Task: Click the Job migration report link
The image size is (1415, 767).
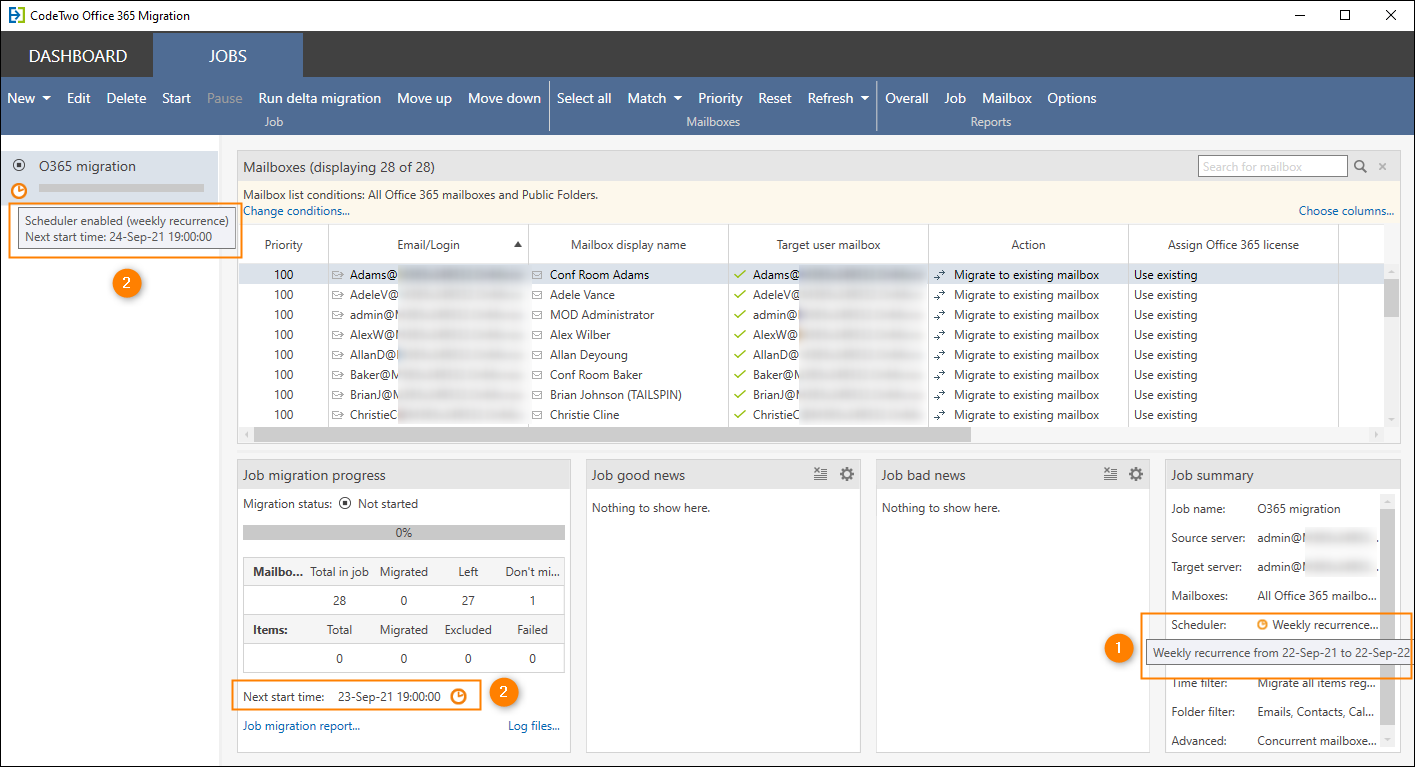Action: pyautogui.click(x=300, y=725)
